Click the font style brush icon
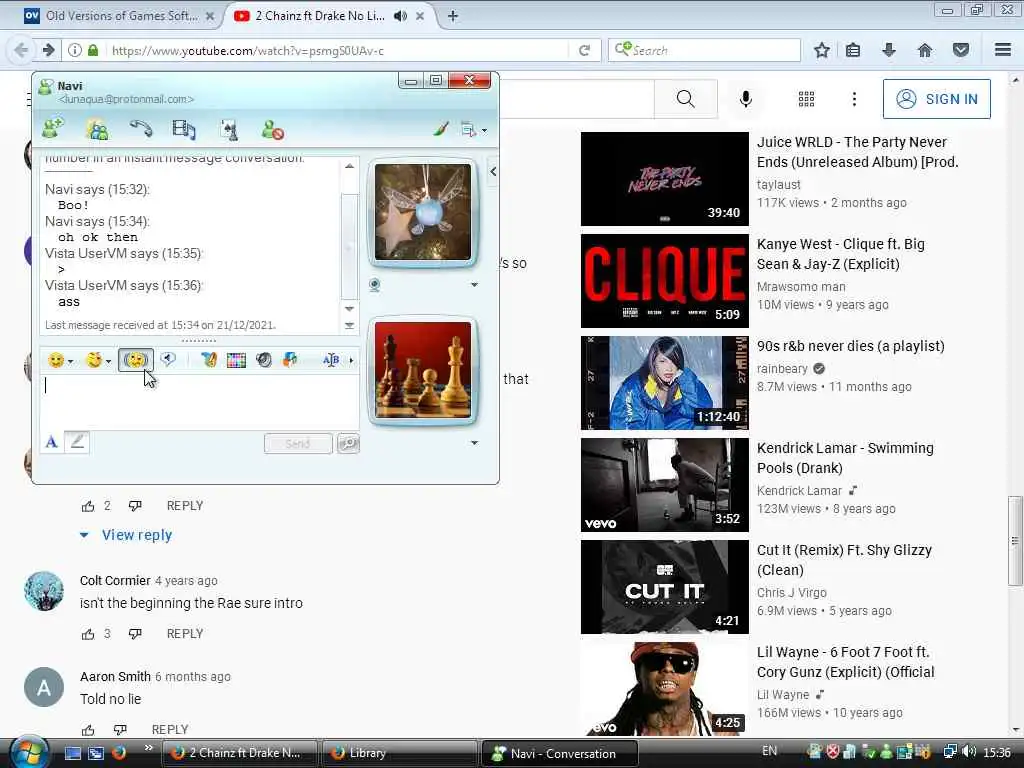The height and width of the screenshot is (768, 1024). coord(209,360)
